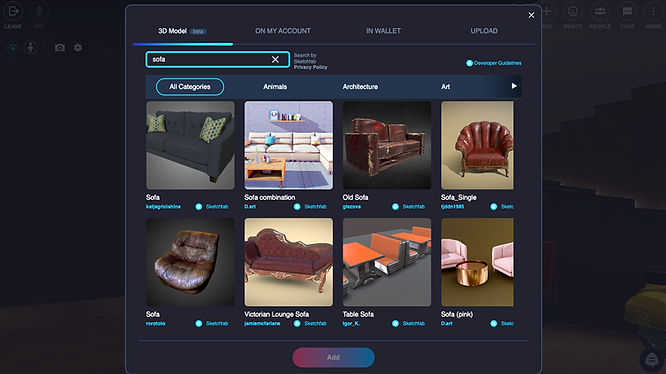Open author link glazova
Image resolution: width=666 pixels, height=374 pixels.
point(352,207)
